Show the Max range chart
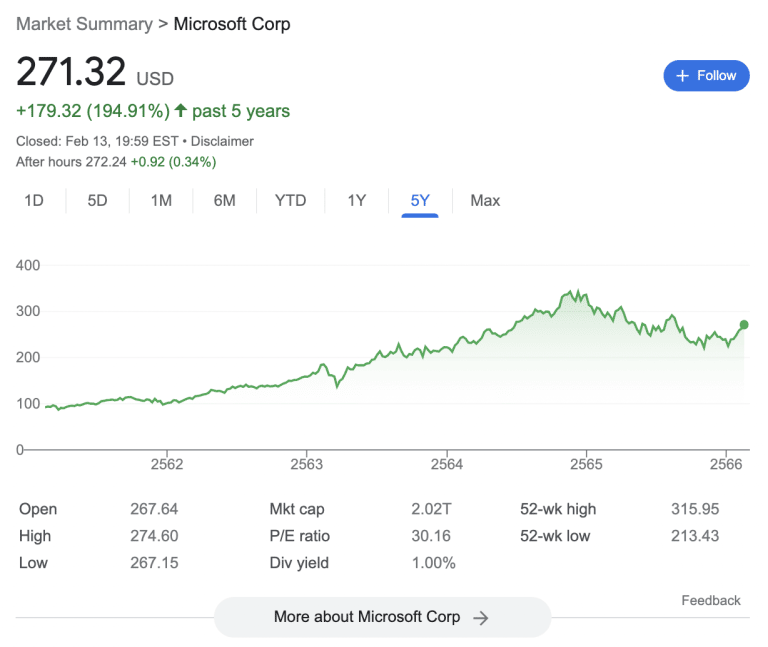 (485, 201)
